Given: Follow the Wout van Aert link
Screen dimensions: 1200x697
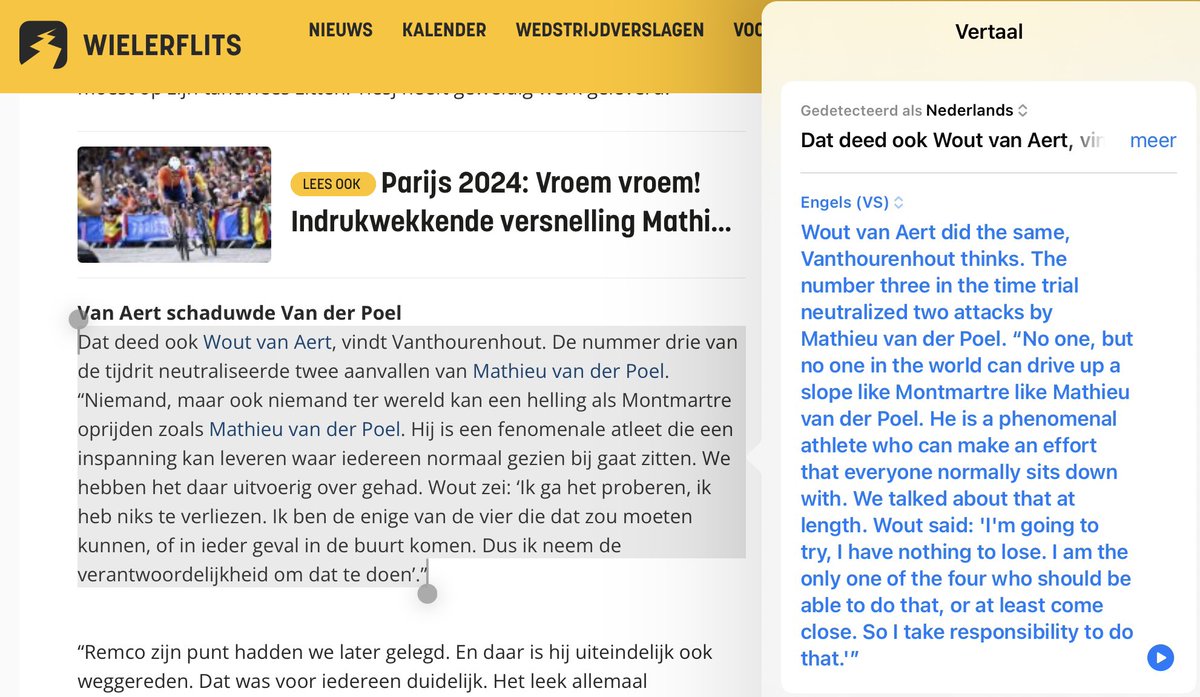Looking at the screenshot, I should [267, 342].
